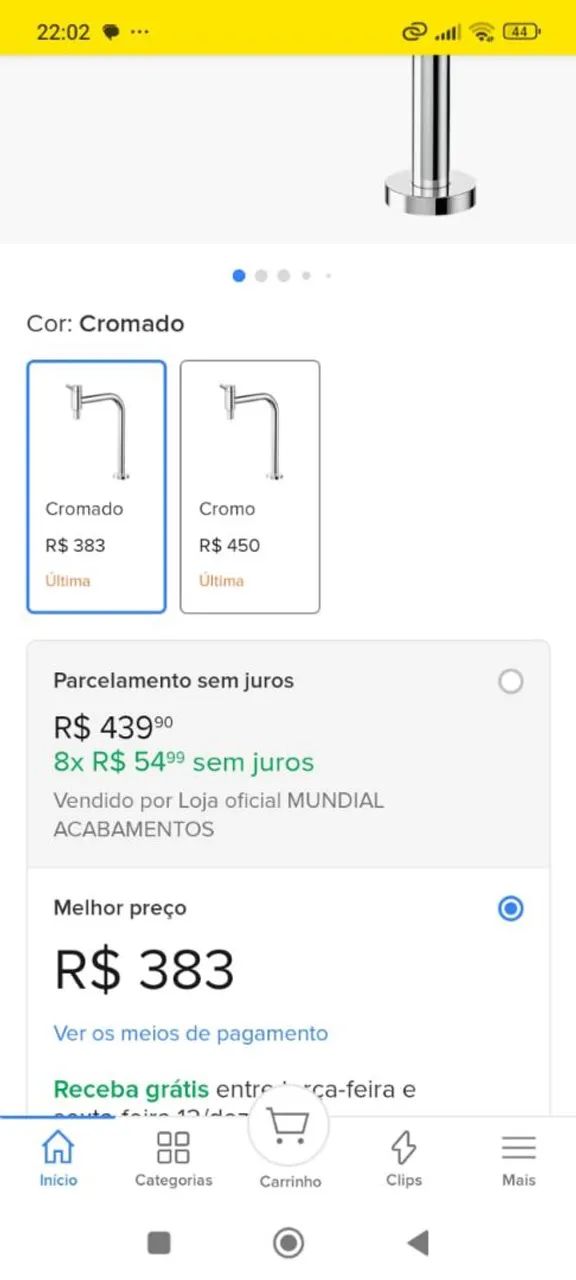Select the Melhor preço radio button
This screenshot has width=576, height=1280.
(x=511, y=908)
